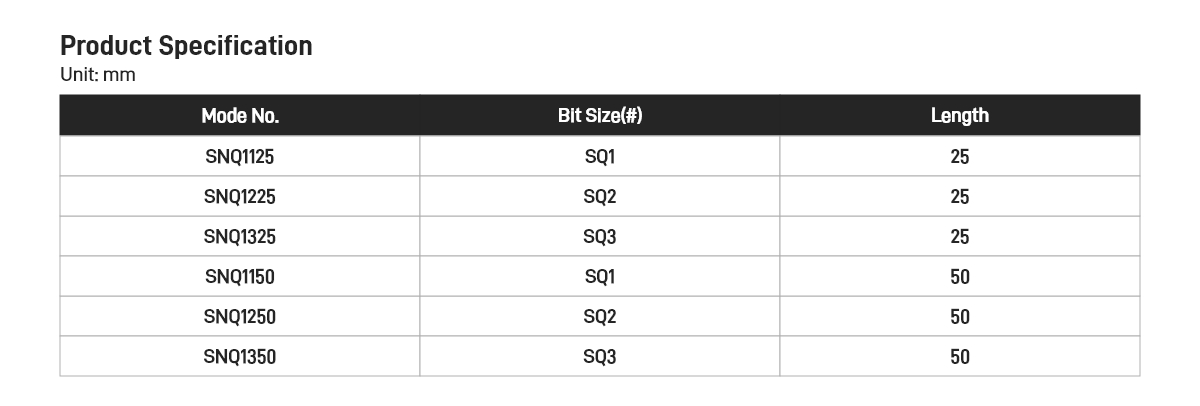This screenshot has width=1200, height=406.
Task: Click the SQ1 bit size in SNQ1125 row
Action: point(600,157)
